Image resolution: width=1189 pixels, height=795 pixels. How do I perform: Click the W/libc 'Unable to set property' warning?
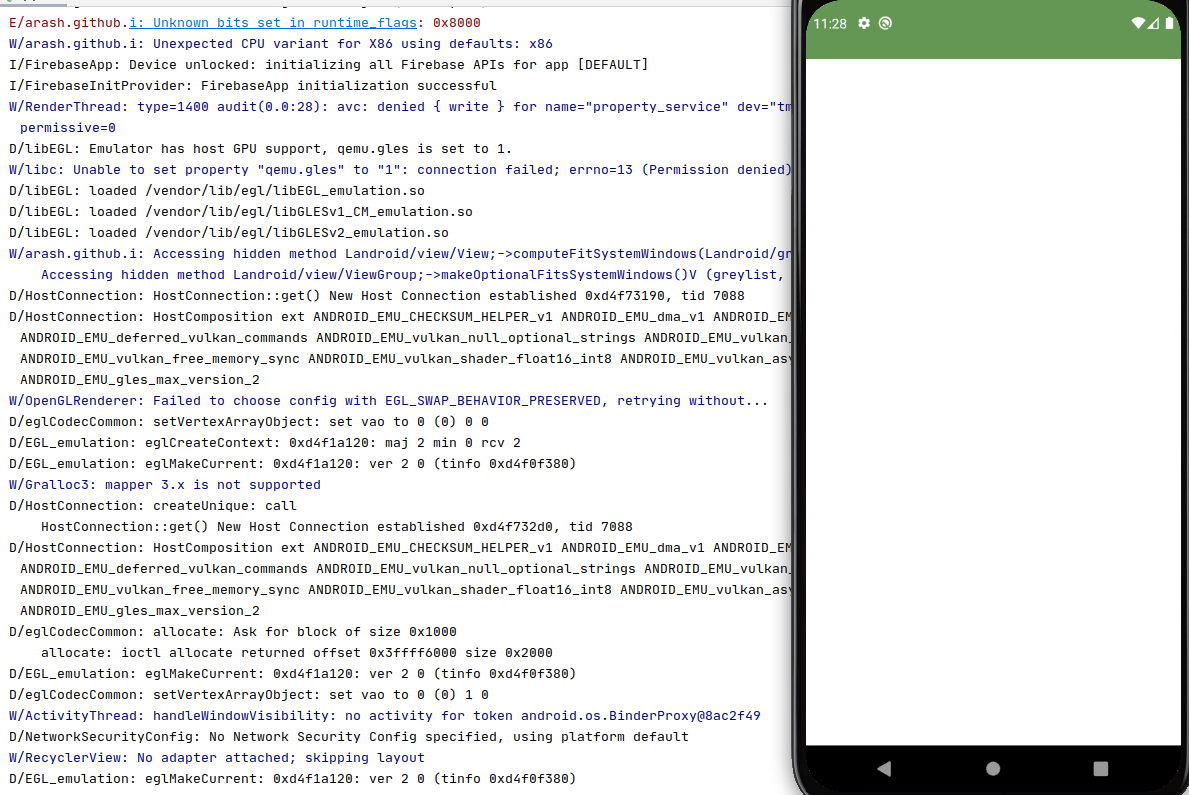pyautogui.click(x=400, y=170)
